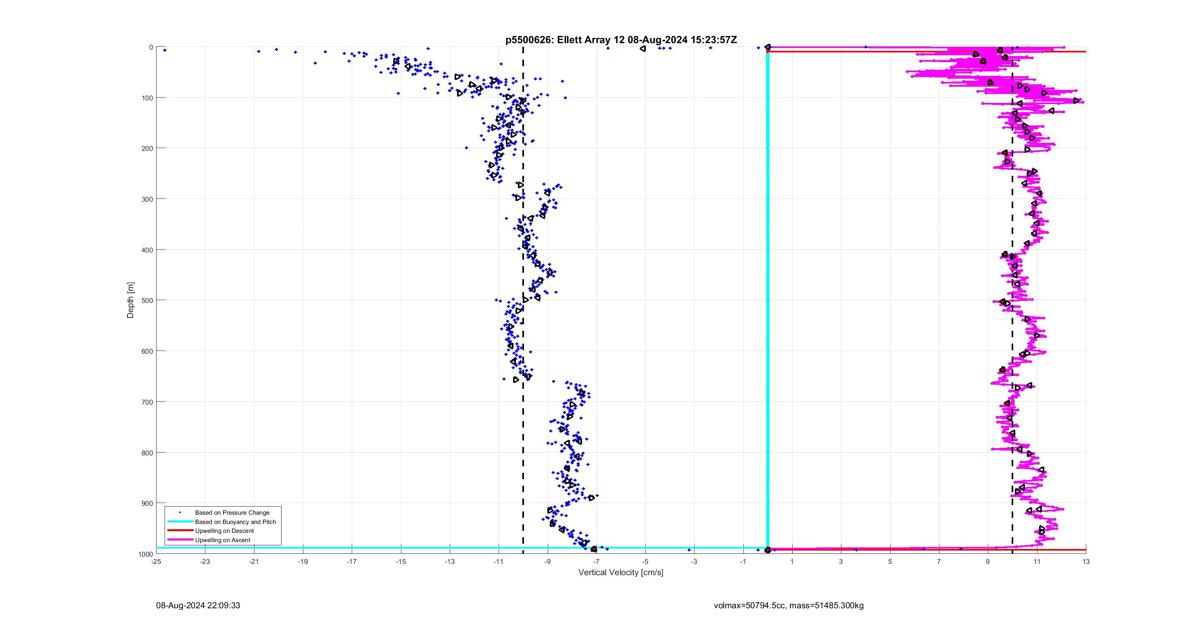Select the "Depth [m]" y-axis label

point(130,300)
